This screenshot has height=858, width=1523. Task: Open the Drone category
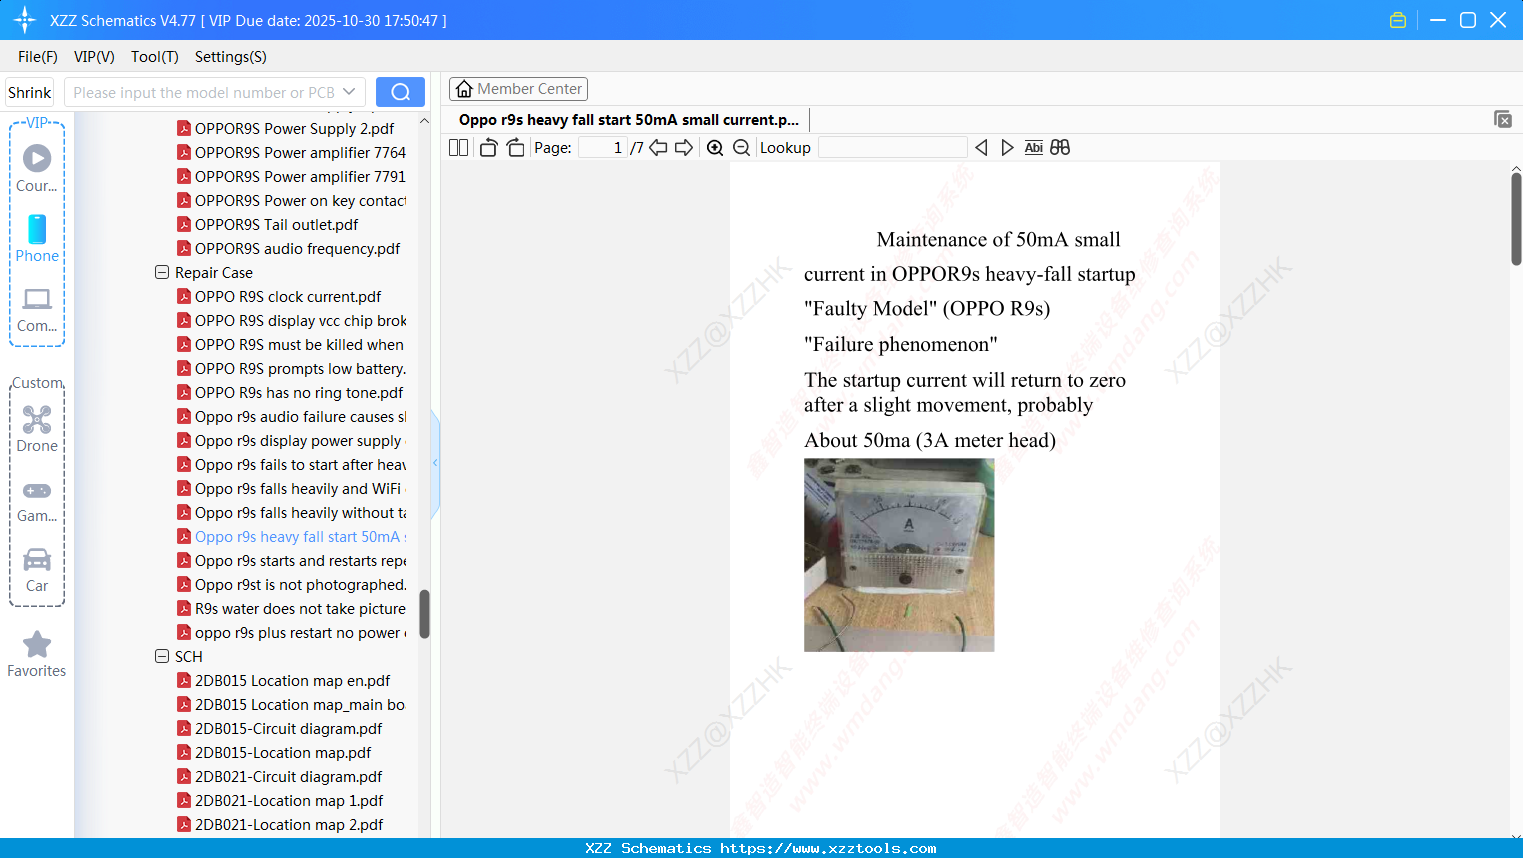(x=37, y=429)
